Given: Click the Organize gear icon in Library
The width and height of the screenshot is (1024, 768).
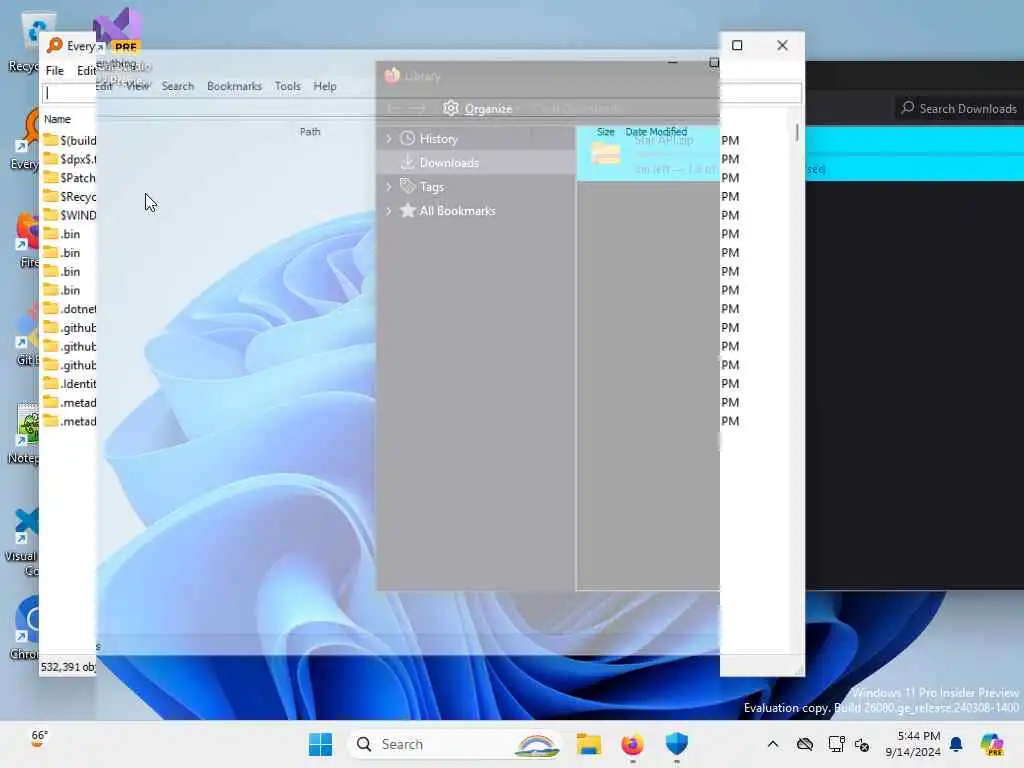Looking at the screenshot, I should click(x=451, y=108).
